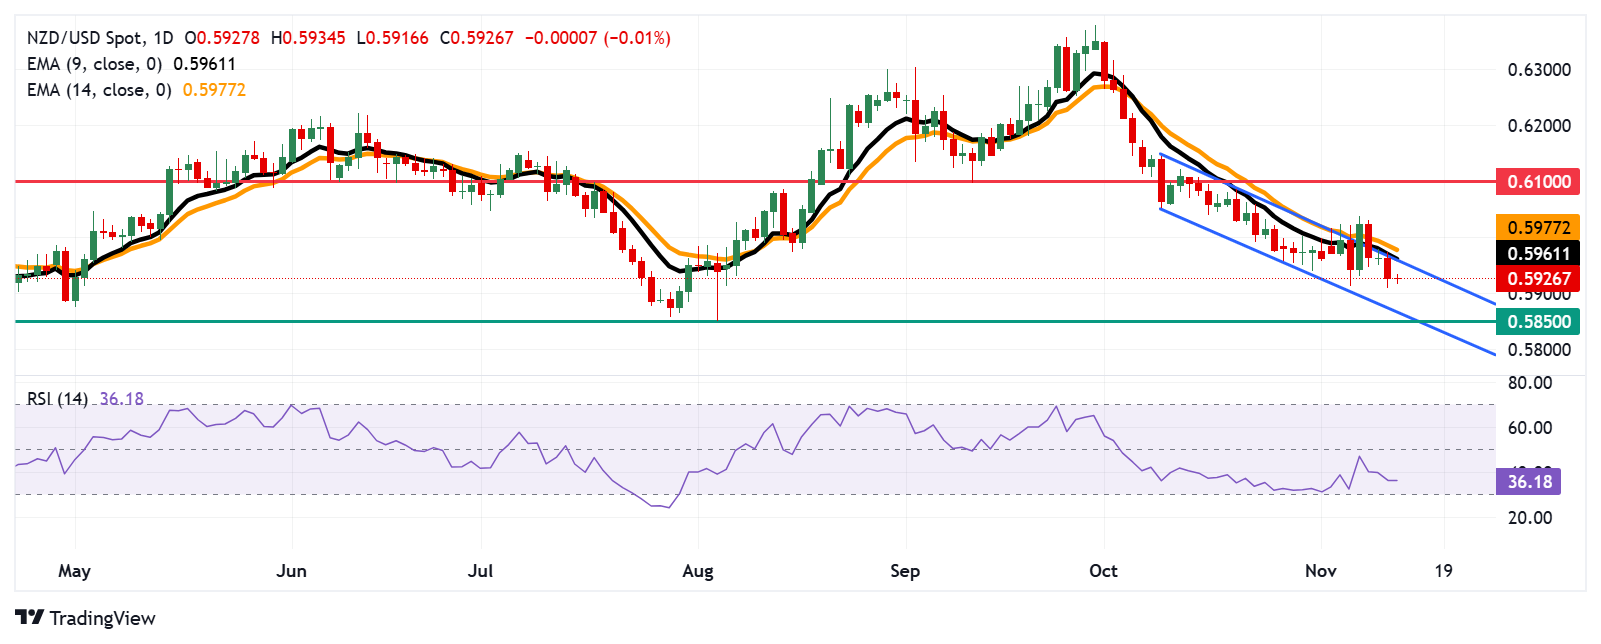The height and width of the screenshot is (644, 1601).
Task: Click the orange 0.59772 EMA price tag
Action: (x=1537, y=228)
